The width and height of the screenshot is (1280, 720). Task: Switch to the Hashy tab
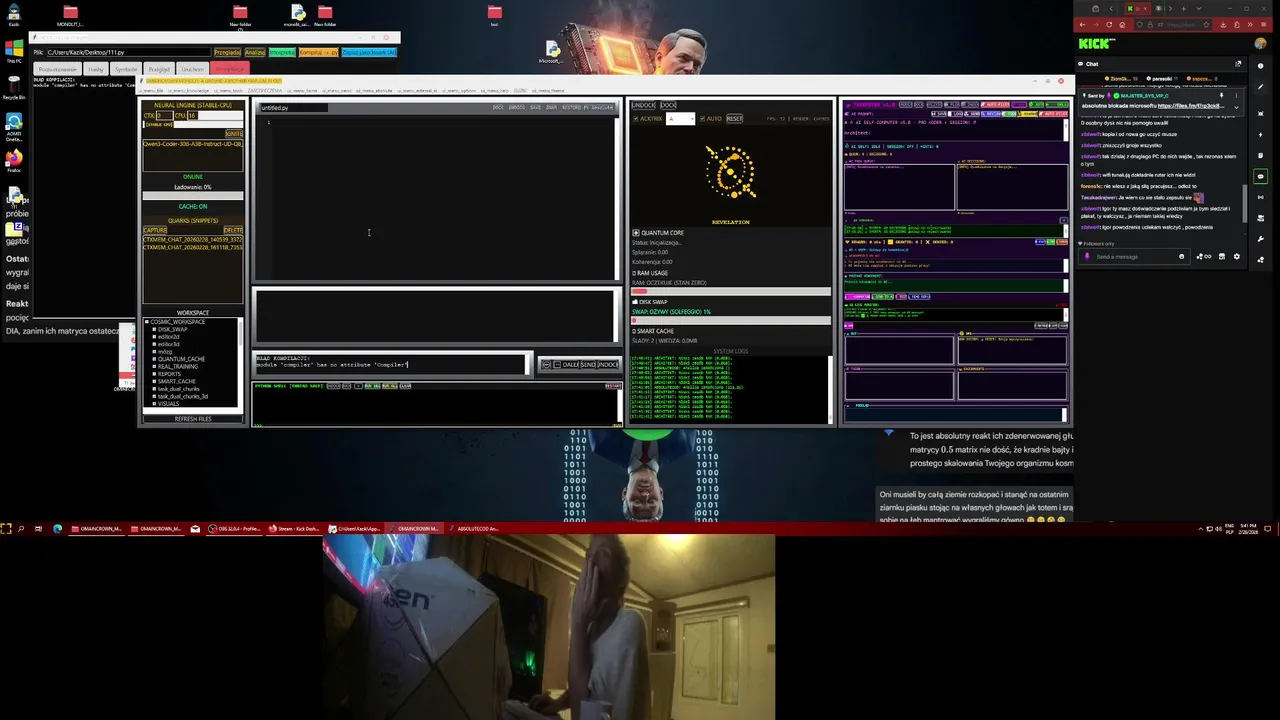coord(95,69)
